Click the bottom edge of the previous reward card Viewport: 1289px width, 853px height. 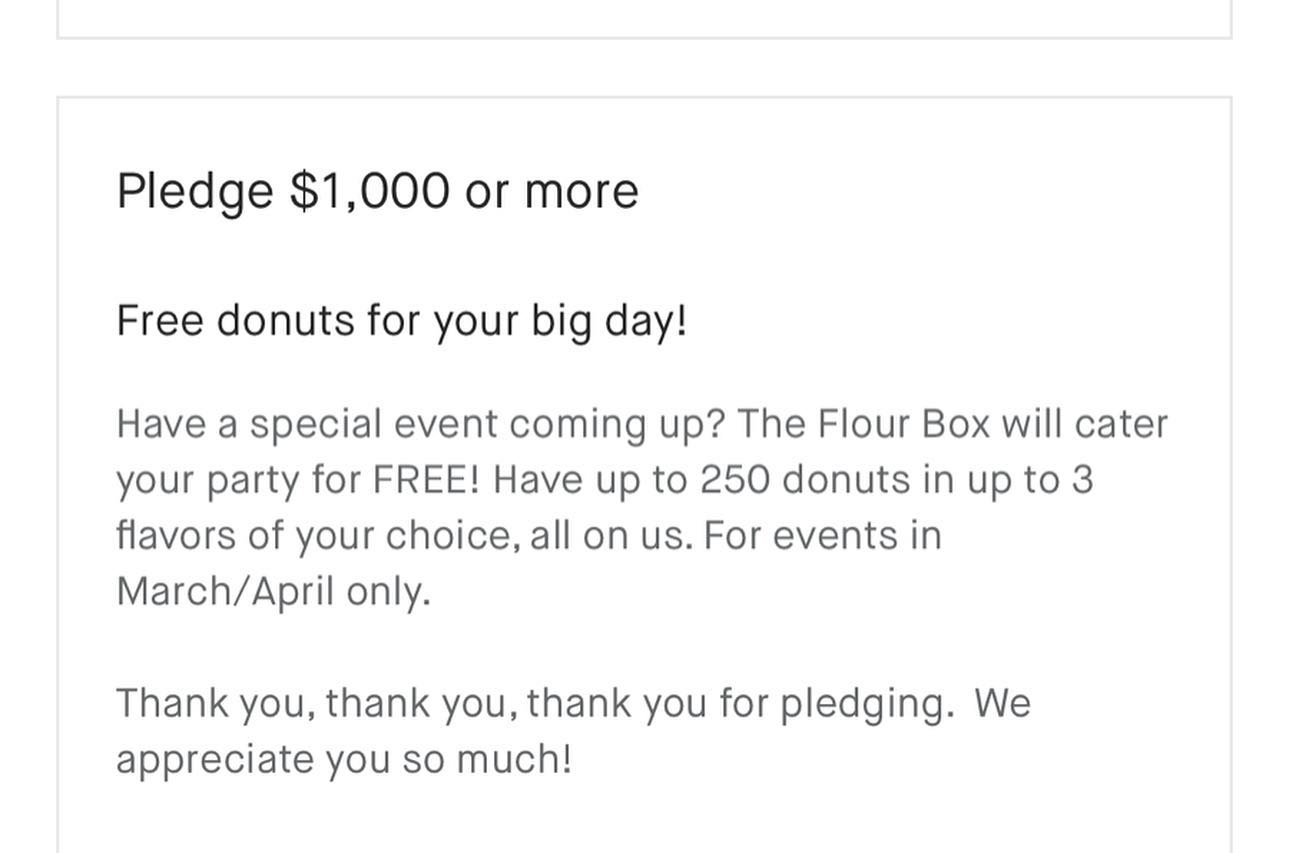[x=644, y=37]
